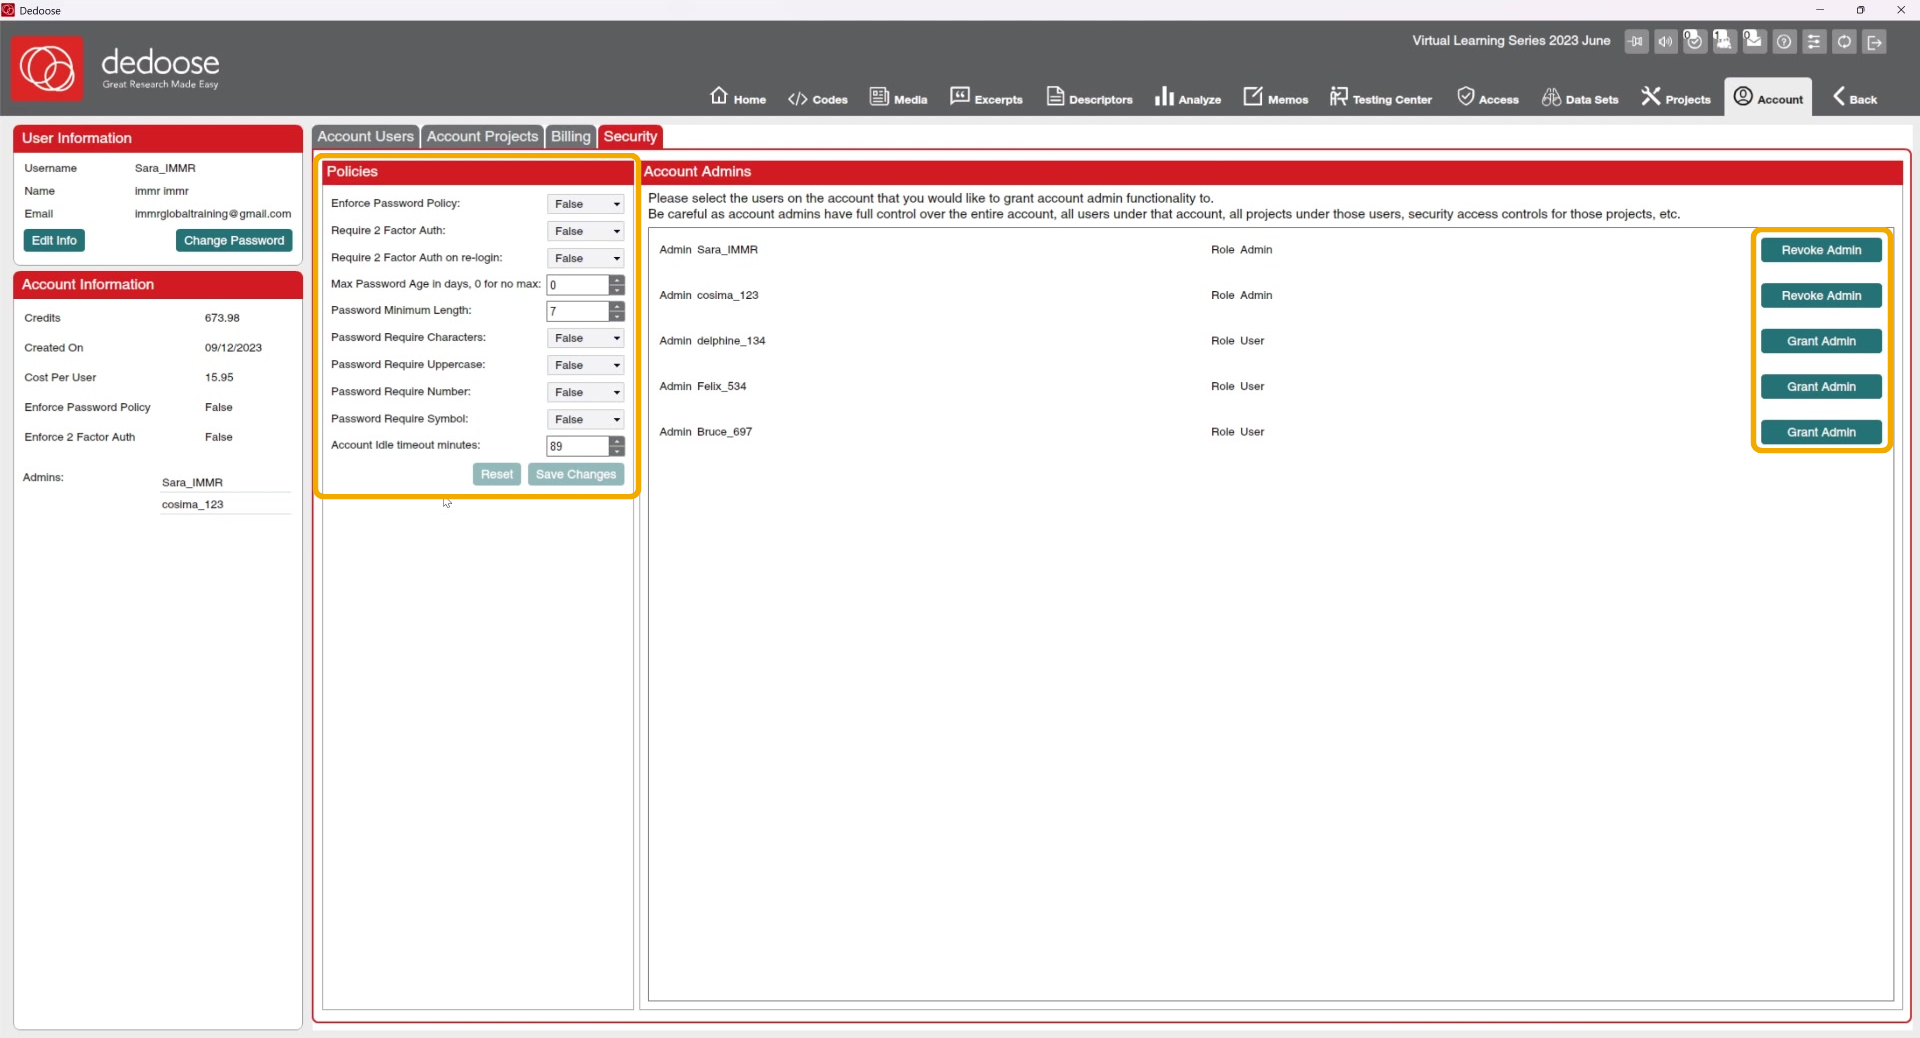This screenshot has height=1038, width=1920.
Task: Open the Excerpts workspace
Action: (986, 97)
